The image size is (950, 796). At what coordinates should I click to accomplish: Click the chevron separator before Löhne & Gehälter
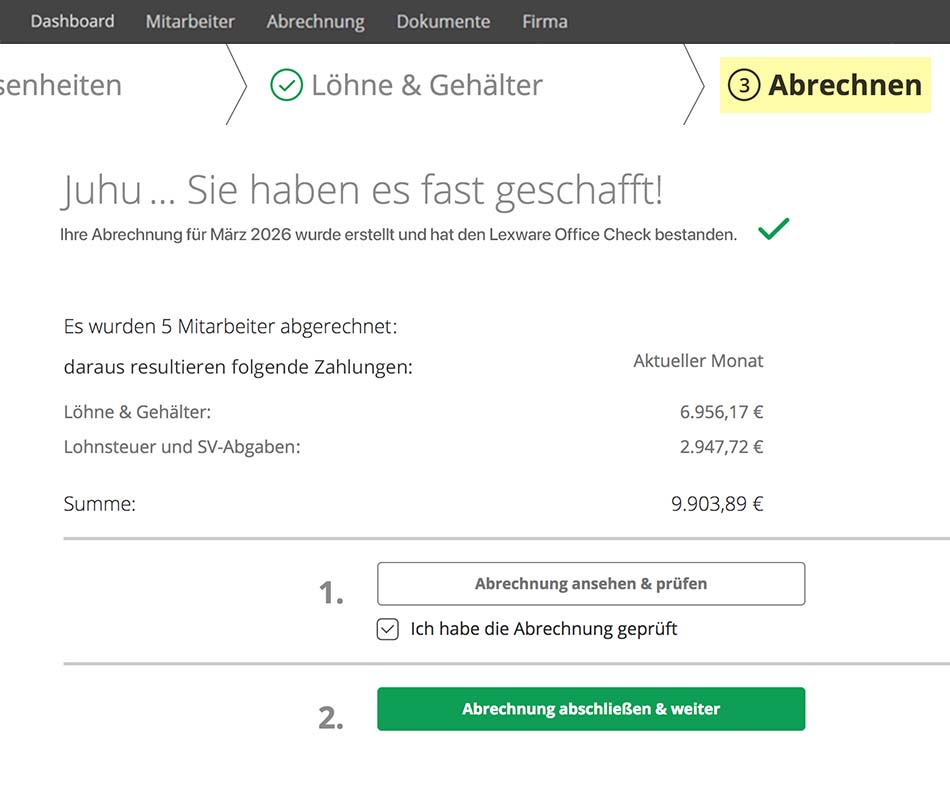click(x=238, y=85)
